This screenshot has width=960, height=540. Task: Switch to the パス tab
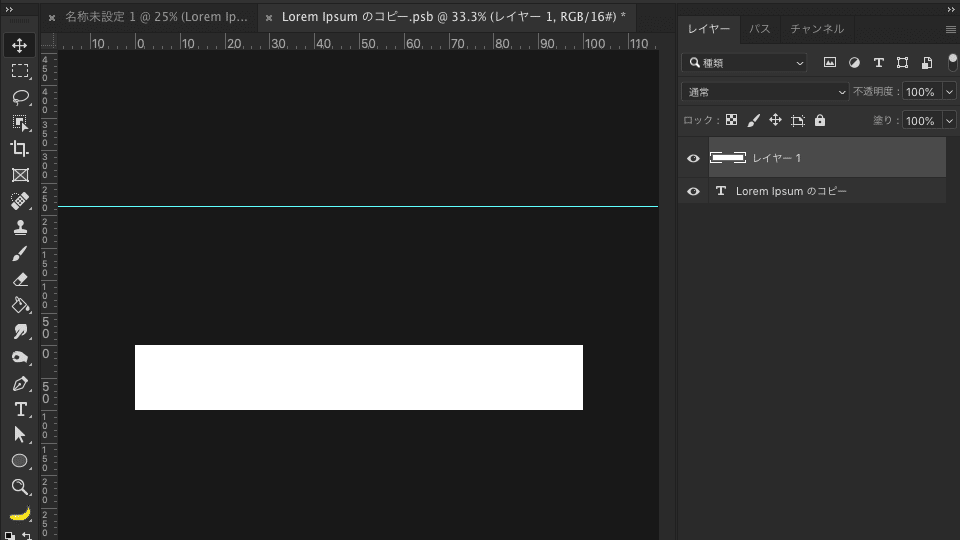(760, 29)
